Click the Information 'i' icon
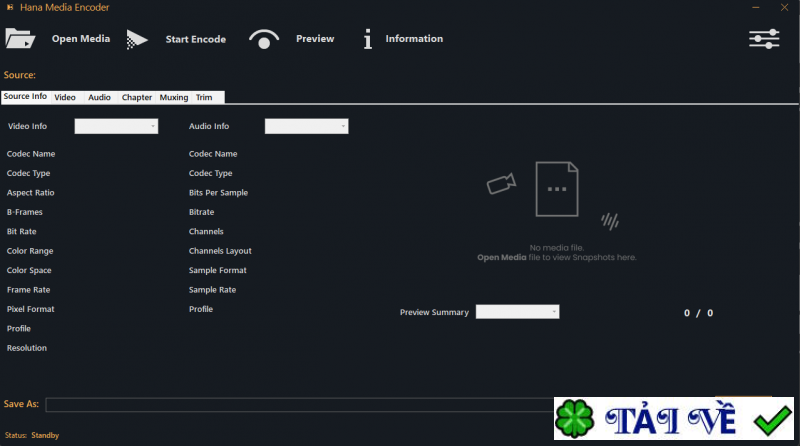 pyautogui.click(x=367, y=39)
